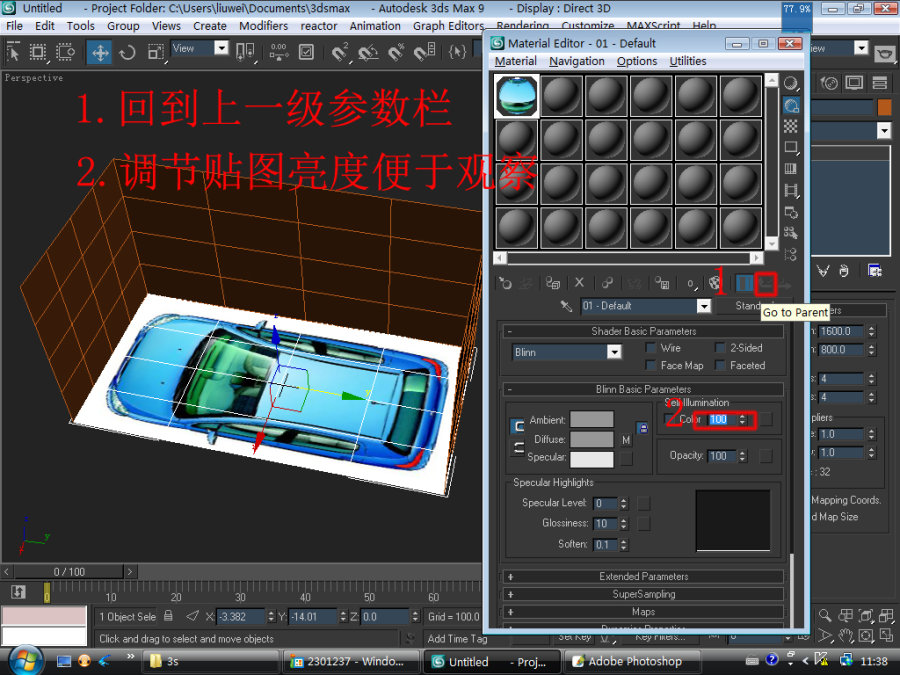
Task: Toggle the Show End Result icon
Action: click(x=744, y=283)
